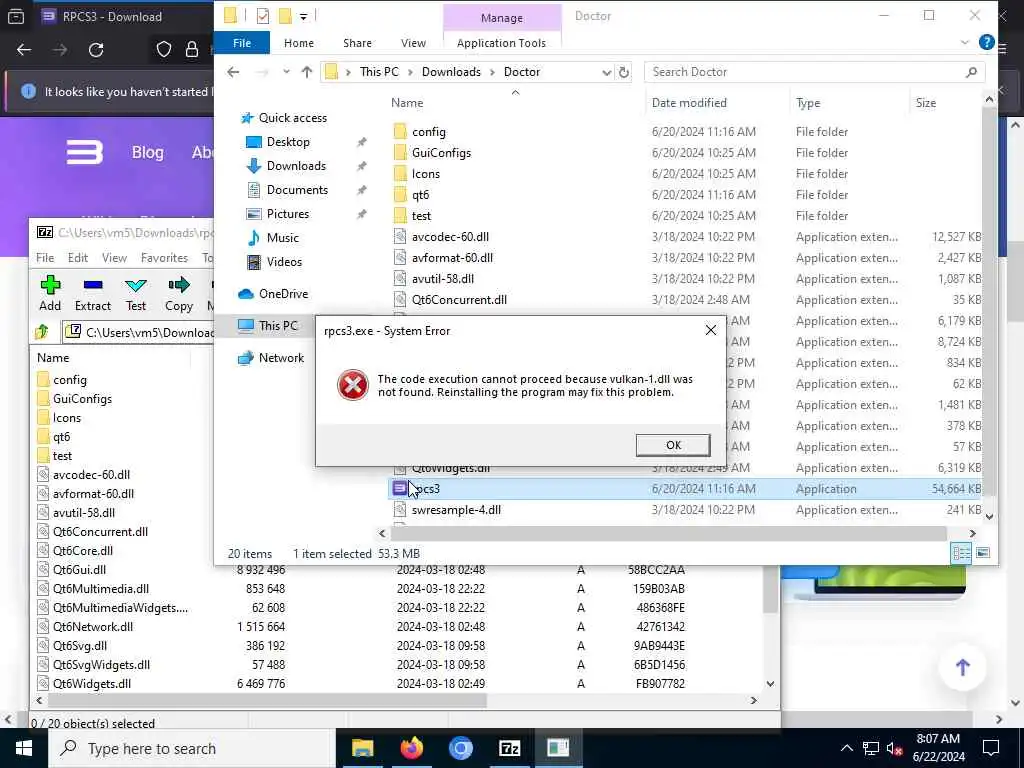Select config folder in Explorer list

pyautogui.click(x=428, y=132)
